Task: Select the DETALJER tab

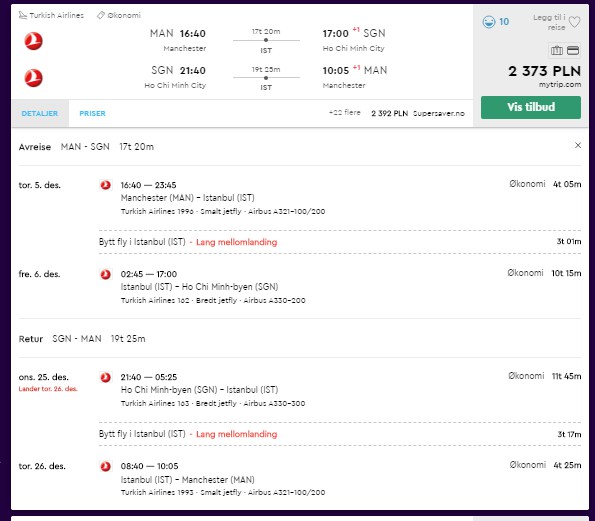Action: tap(40, 113)
